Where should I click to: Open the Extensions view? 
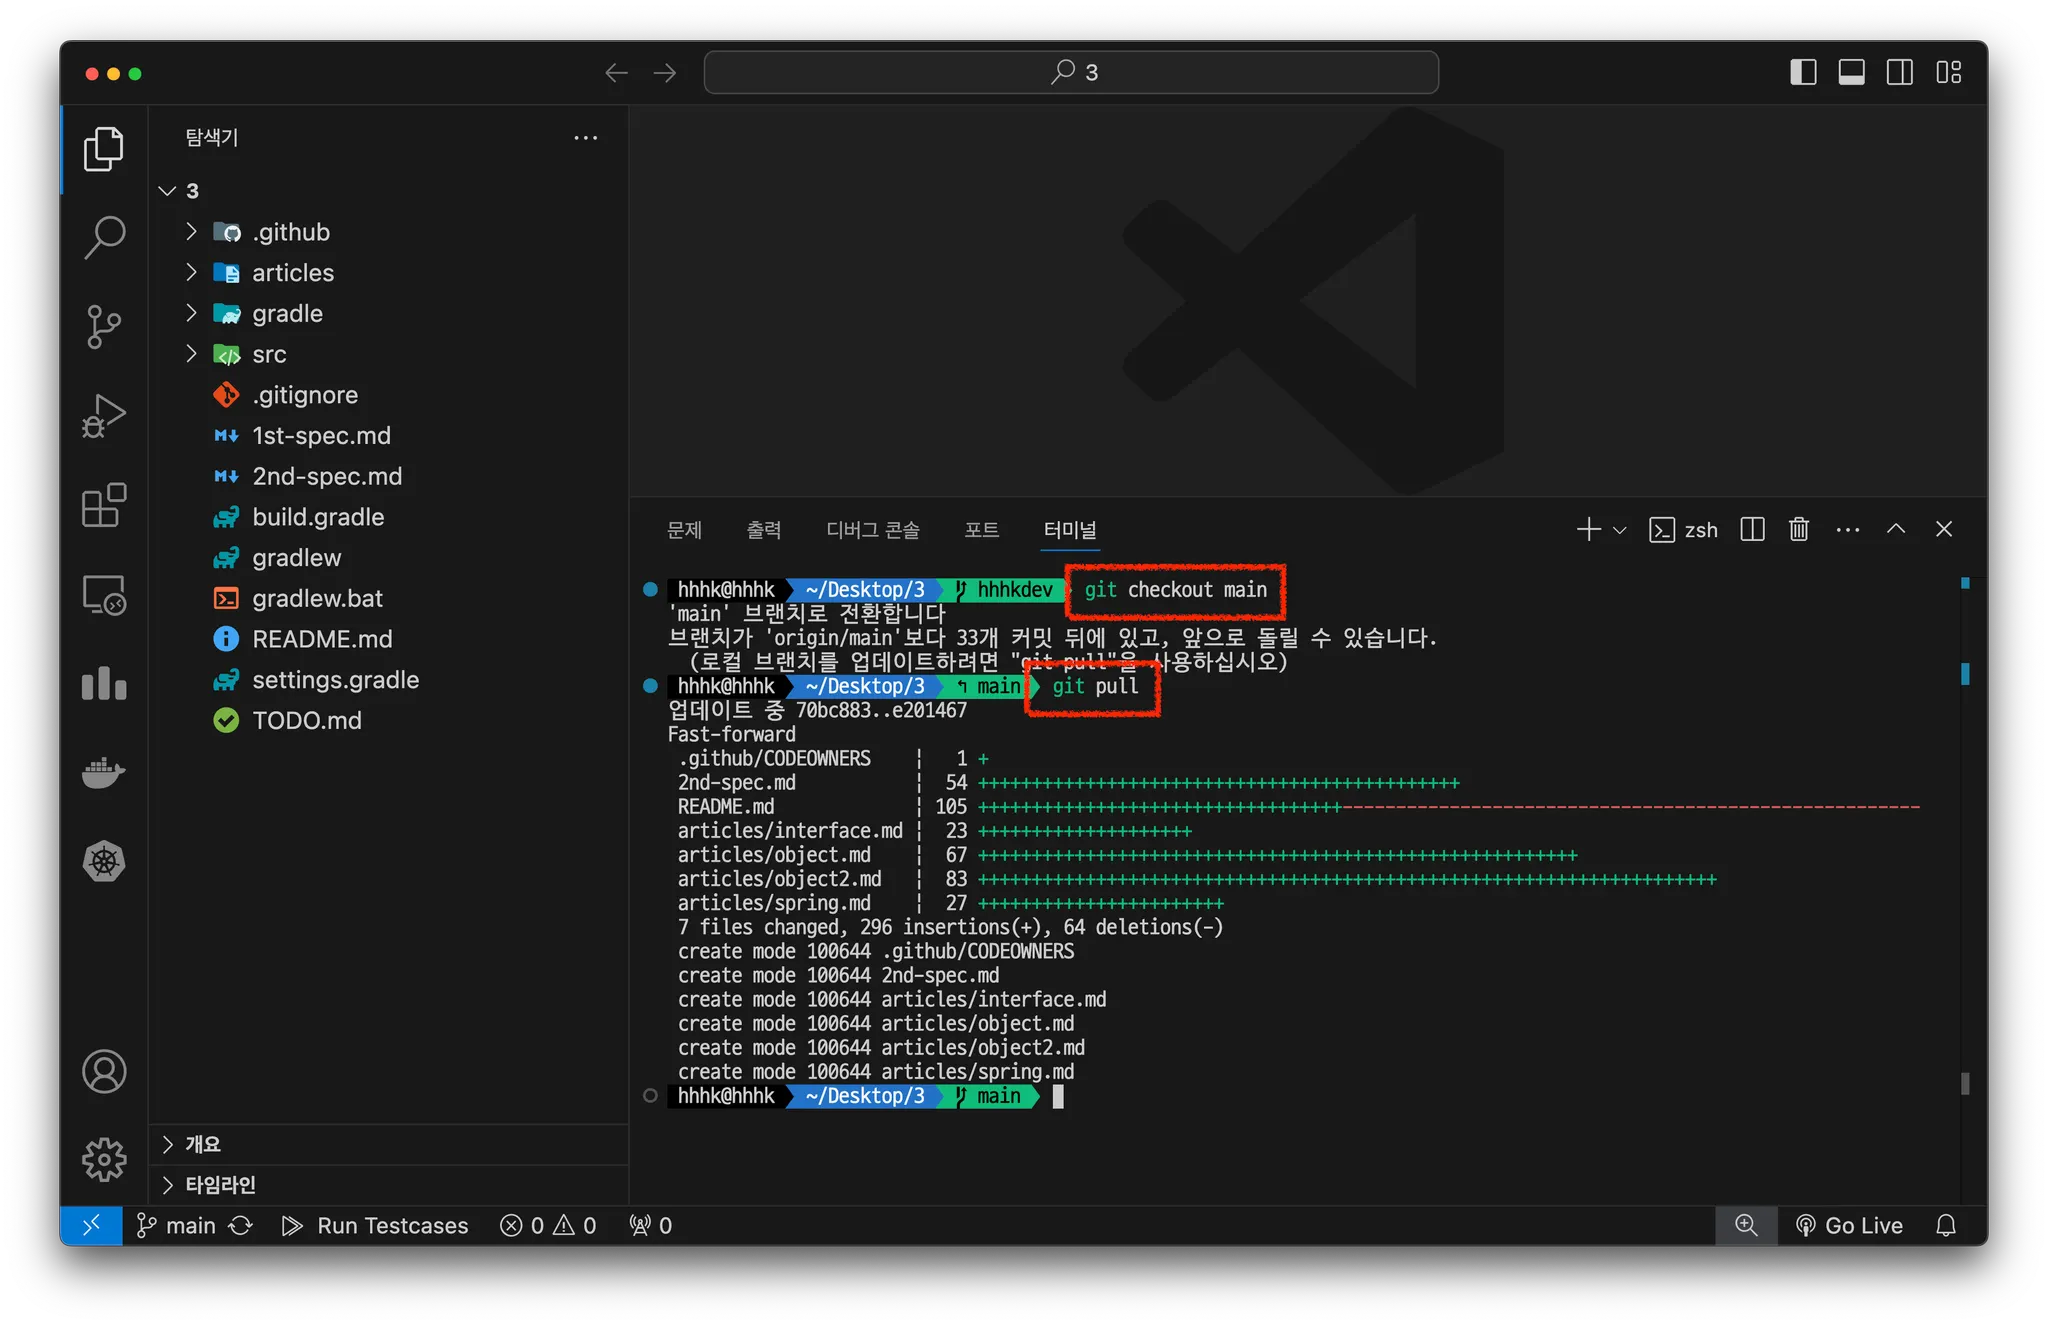tap(104, 505)
